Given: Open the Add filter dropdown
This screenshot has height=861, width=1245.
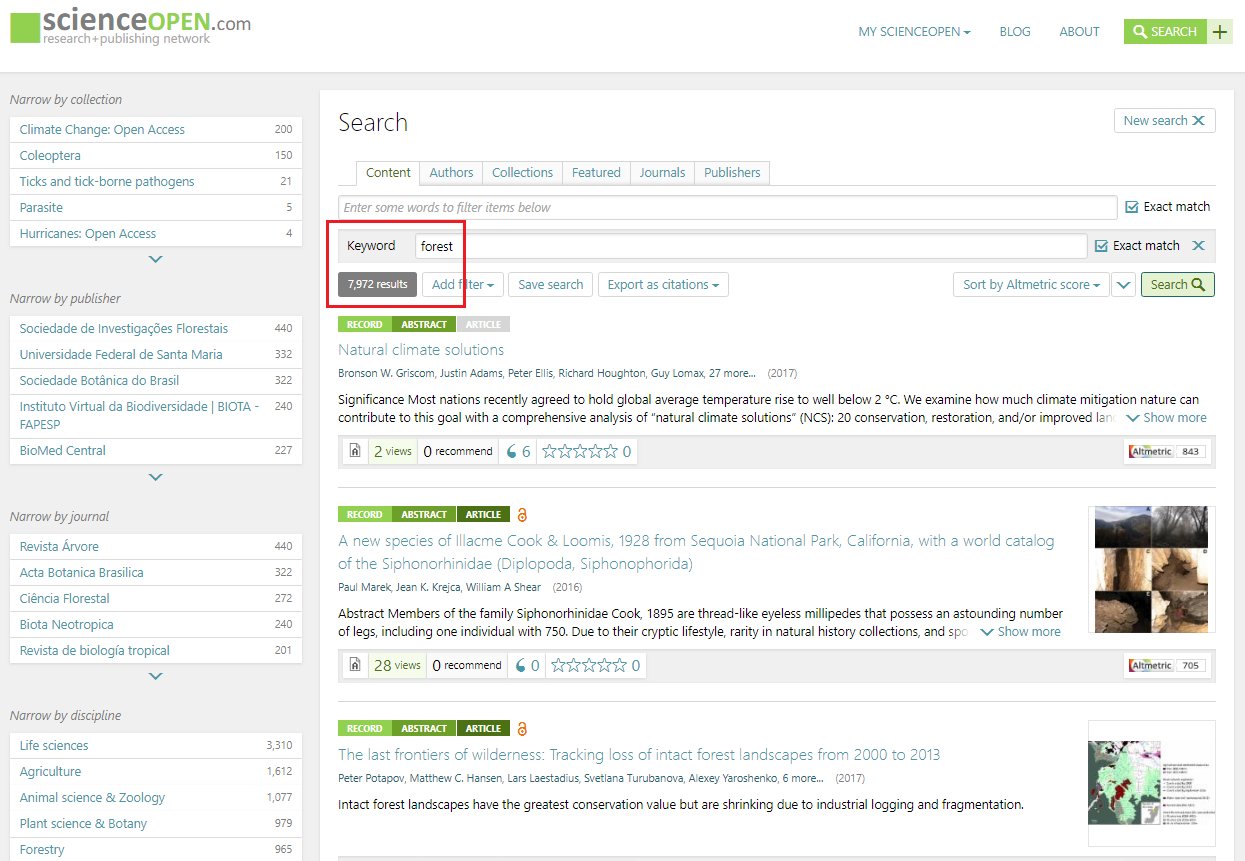Looking at the screenshot, I should point(462,285).
